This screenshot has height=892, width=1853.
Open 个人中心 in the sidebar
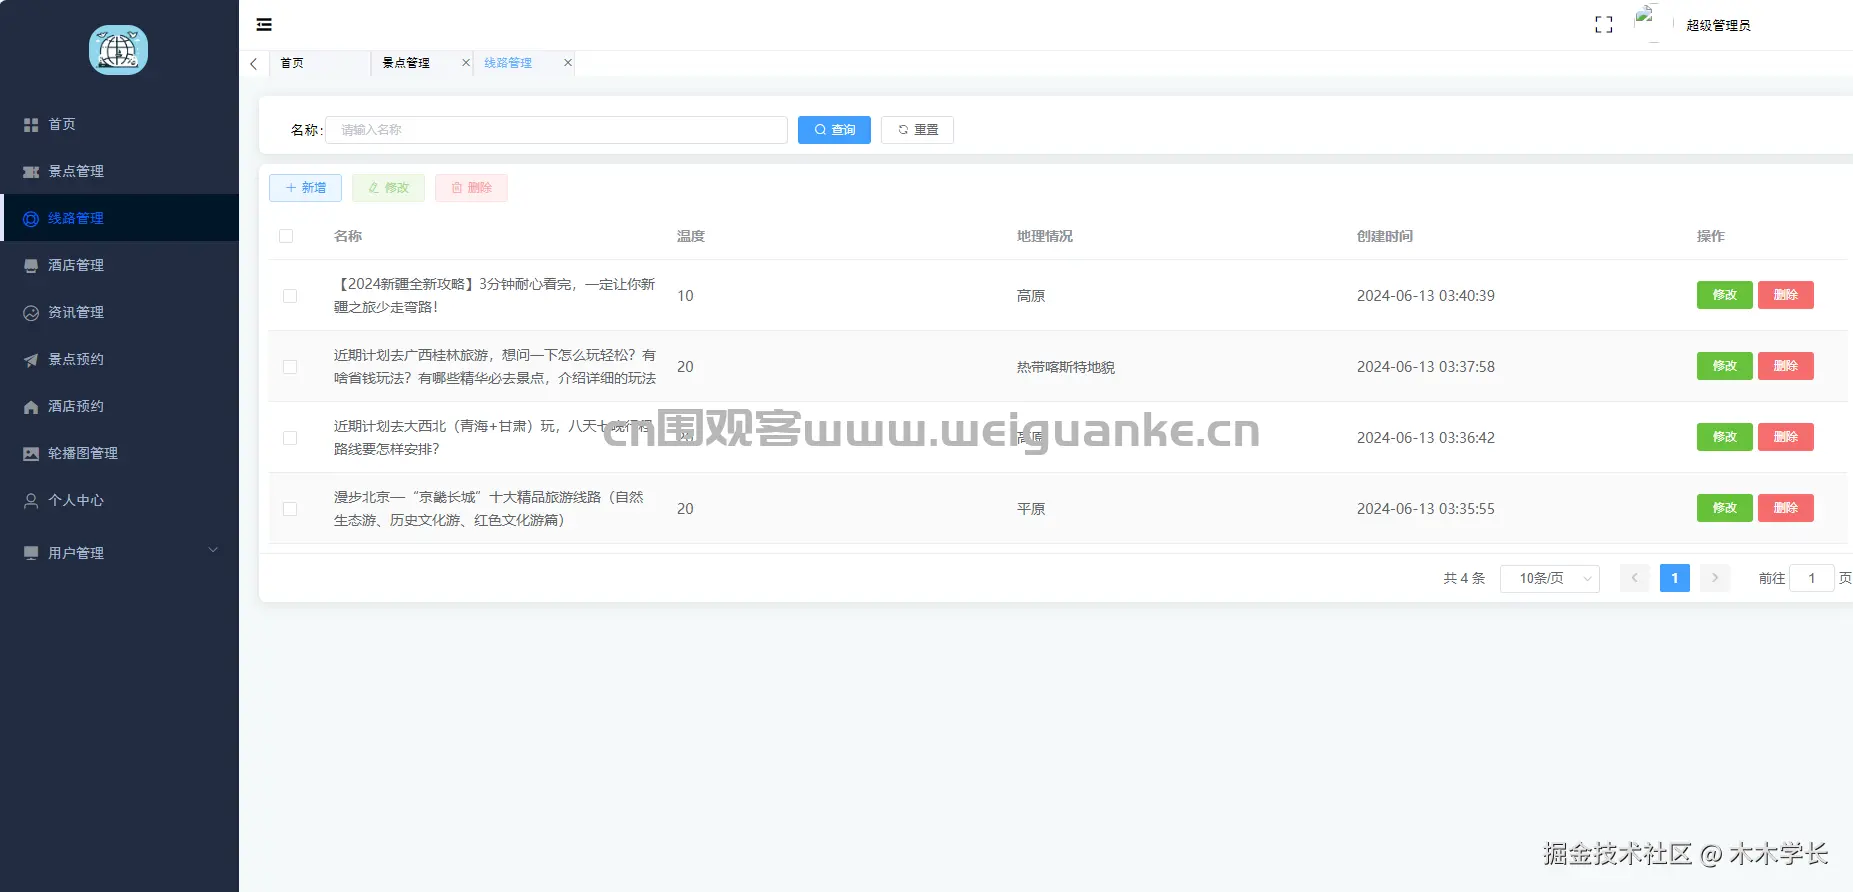tap(120, 500)
